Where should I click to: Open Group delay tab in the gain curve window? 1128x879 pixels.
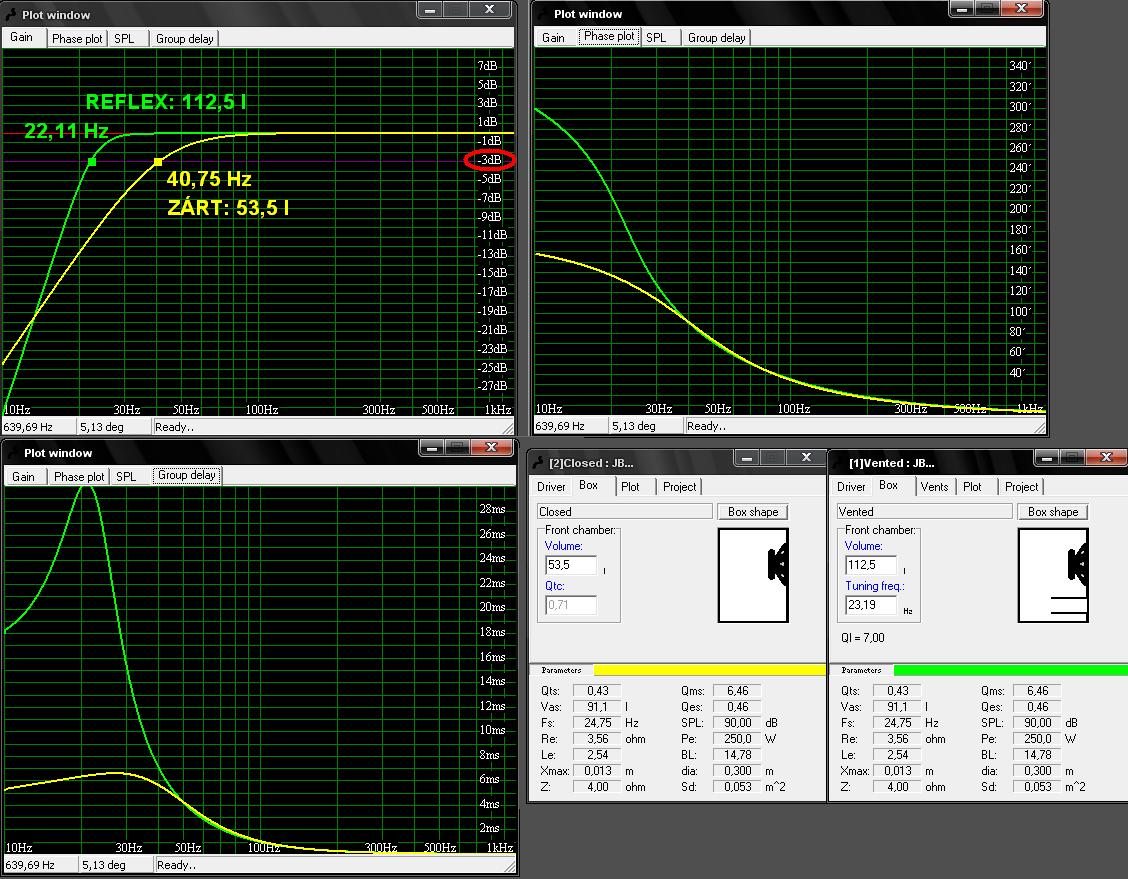click(184, 38)
